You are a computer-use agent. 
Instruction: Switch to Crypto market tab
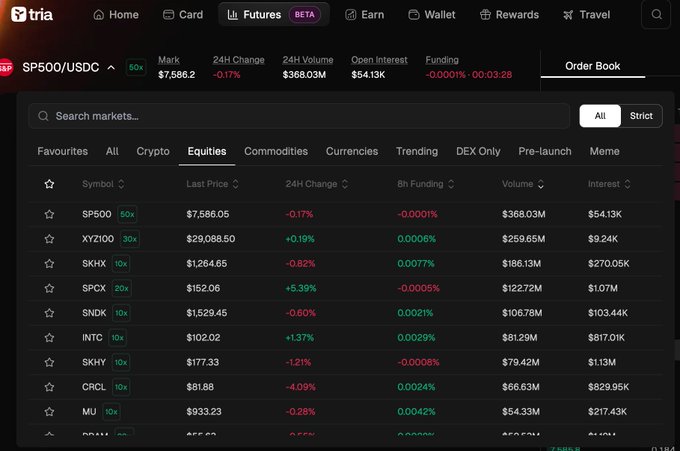tap(153, 151)
